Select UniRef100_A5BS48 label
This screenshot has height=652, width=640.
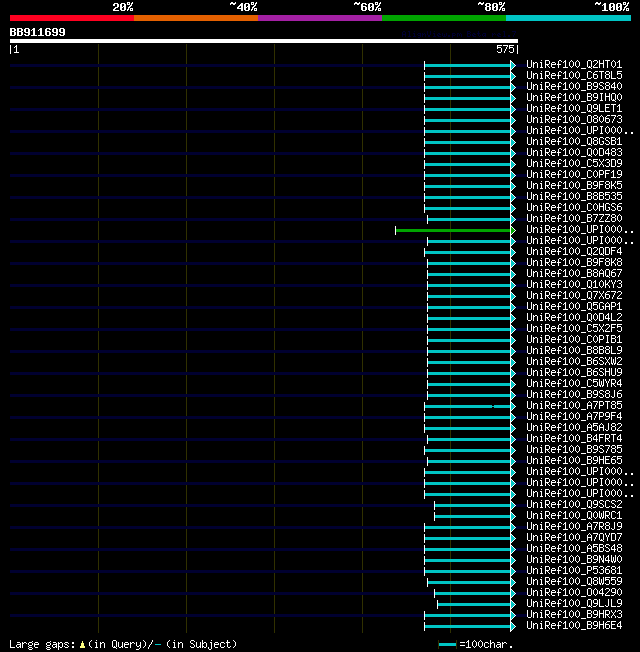(x=574, y=548)
